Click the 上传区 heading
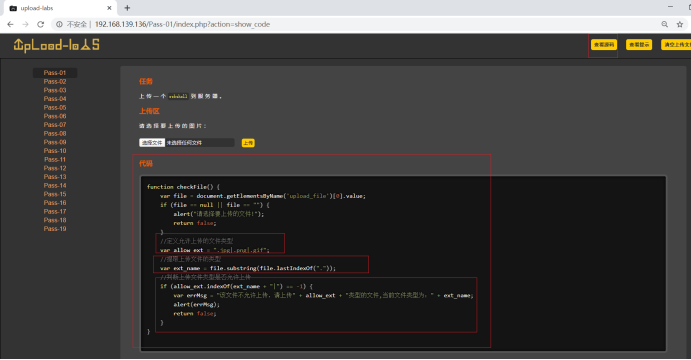The height and width of the screenshot is (360, 691). pyautogui.click(x=149, y=111)
